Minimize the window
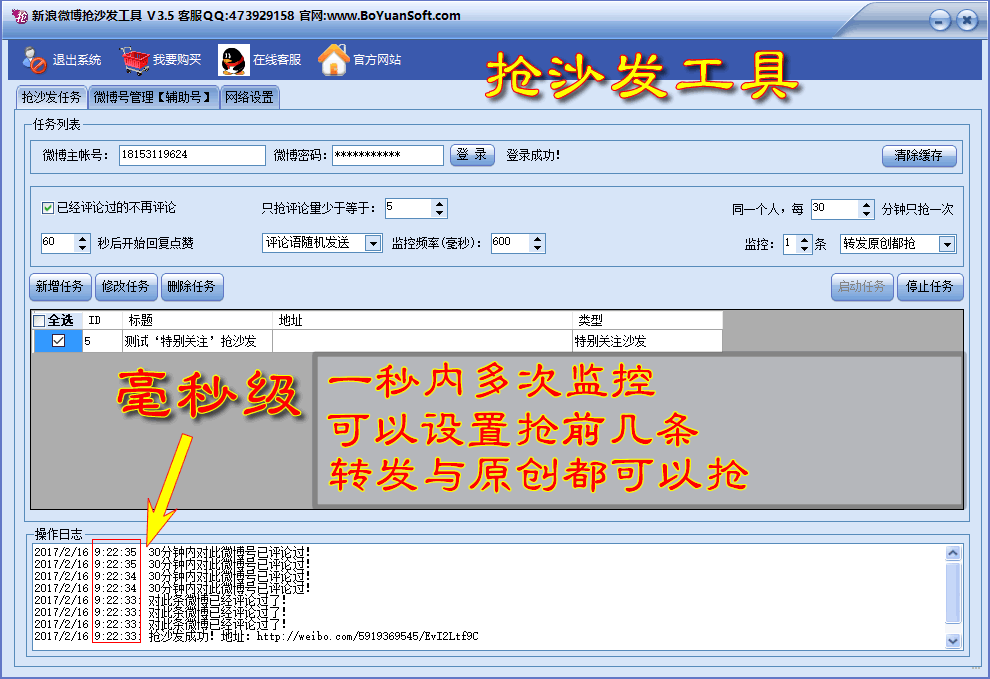990x679 pixels. (x=940, y=20)
